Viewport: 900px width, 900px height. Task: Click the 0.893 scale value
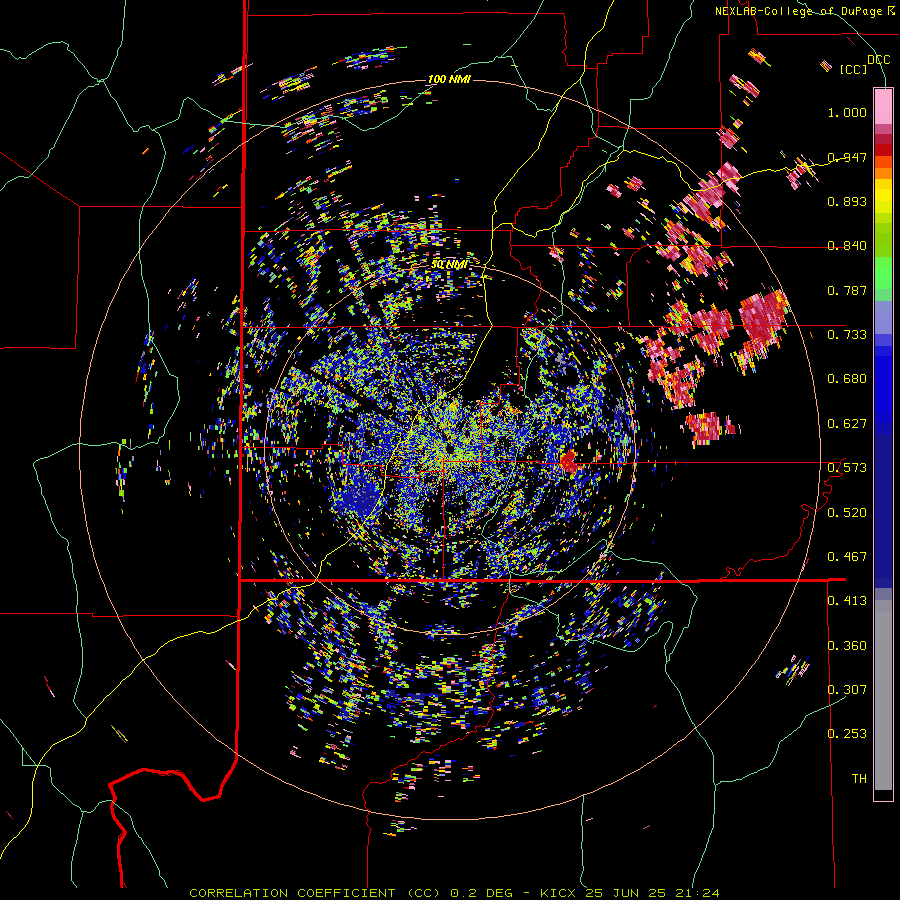(847, 201)
